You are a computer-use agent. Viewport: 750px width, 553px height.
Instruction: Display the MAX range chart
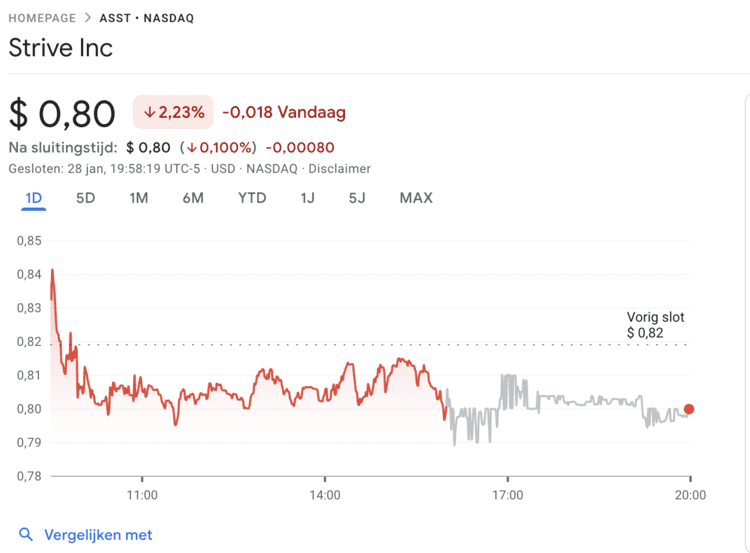point(416,198)
